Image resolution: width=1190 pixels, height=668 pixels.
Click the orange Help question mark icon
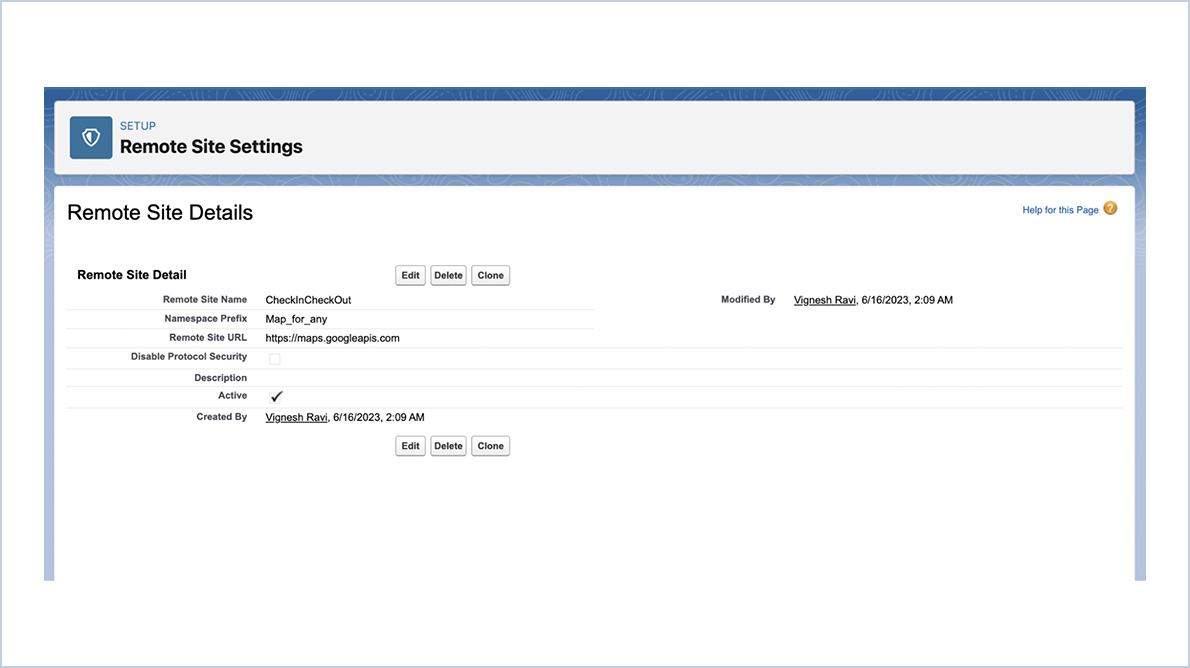1110,209
